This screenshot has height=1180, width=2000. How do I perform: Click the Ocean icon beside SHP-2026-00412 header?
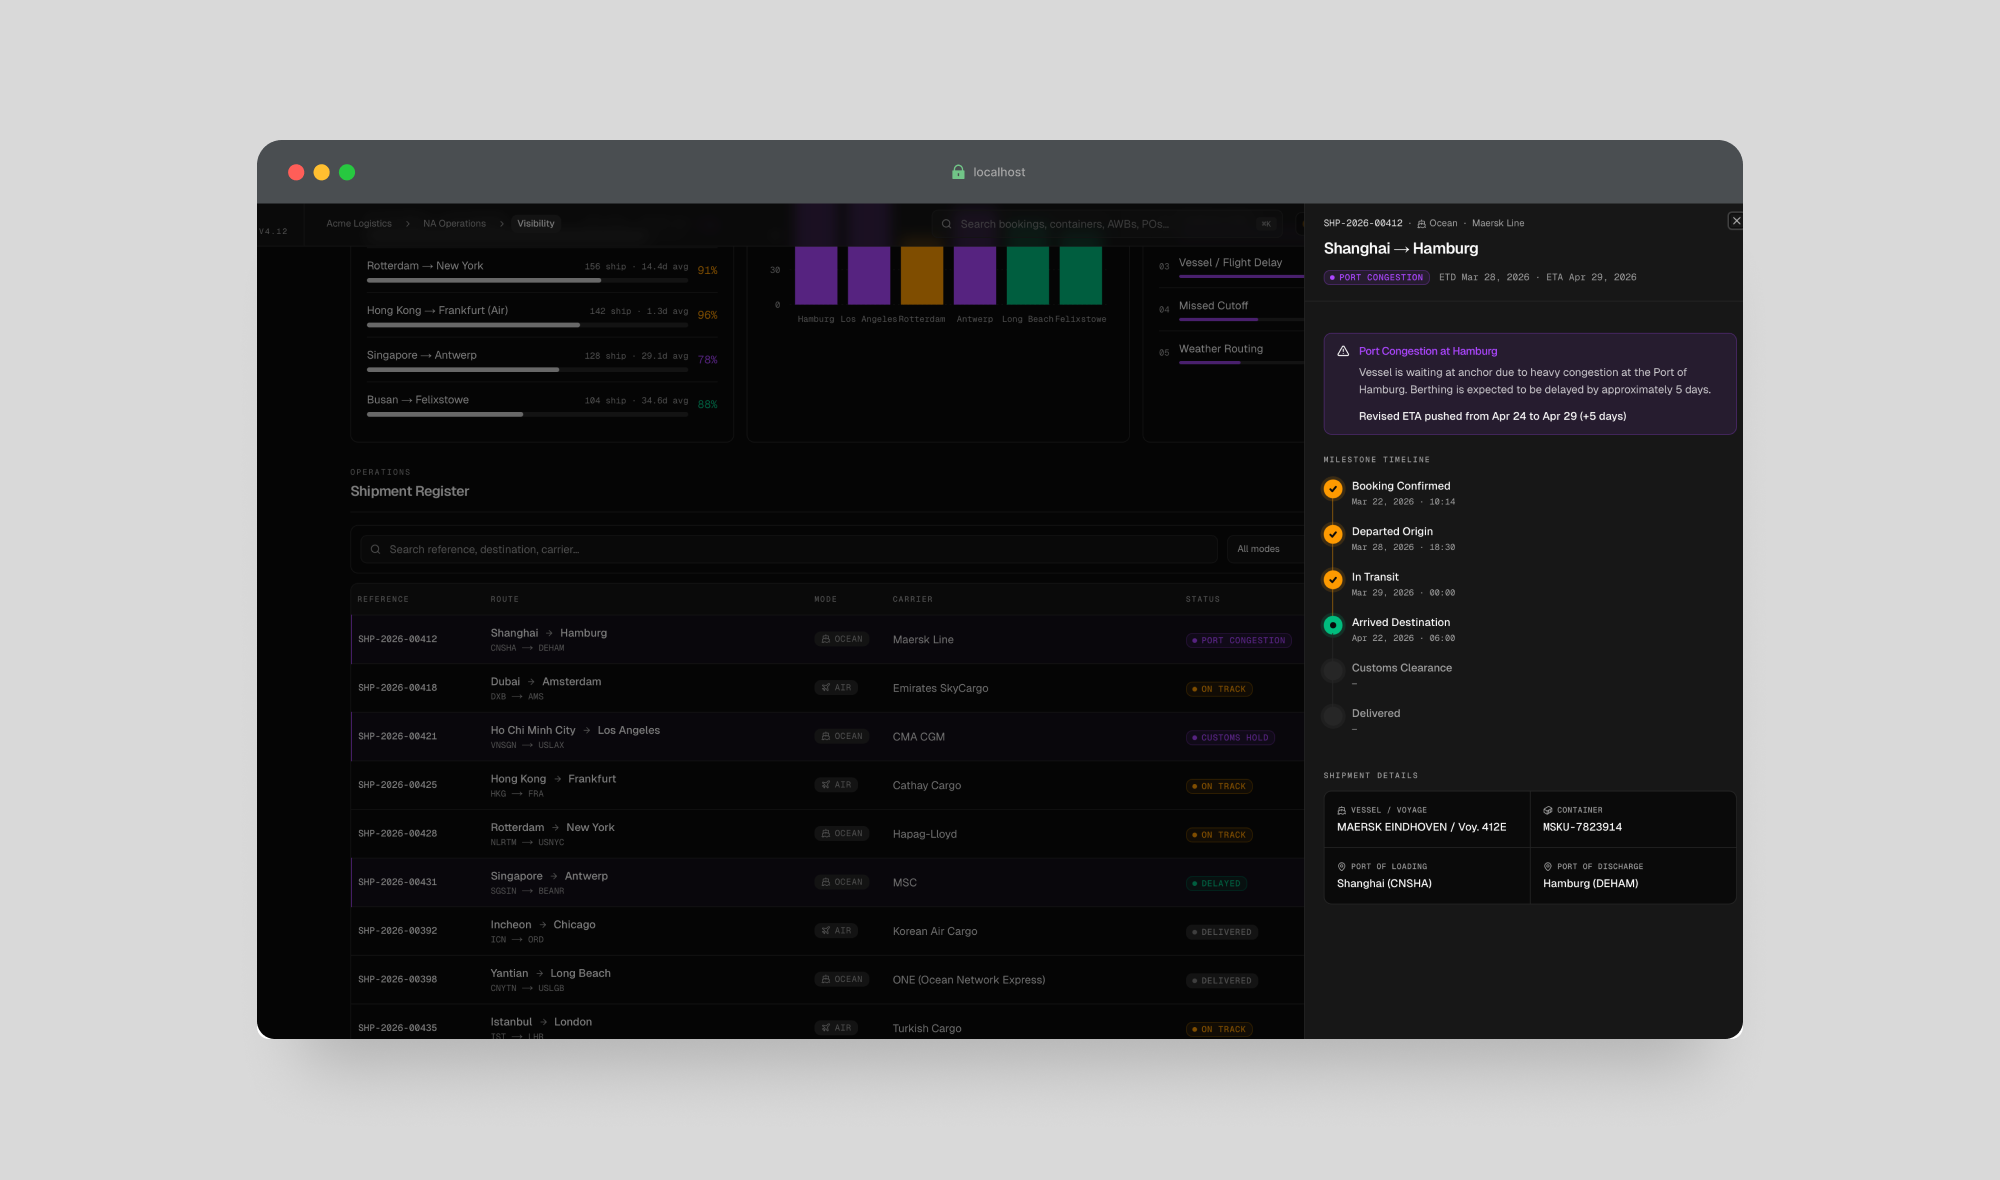tap(1424, 223)
